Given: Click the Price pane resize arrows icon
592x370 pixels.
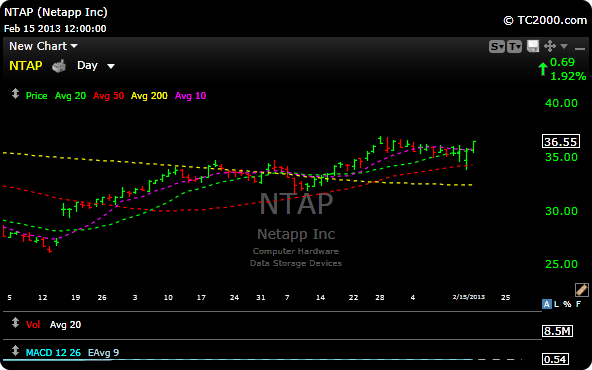Looking at the screenshot, I should click(15, 94).
